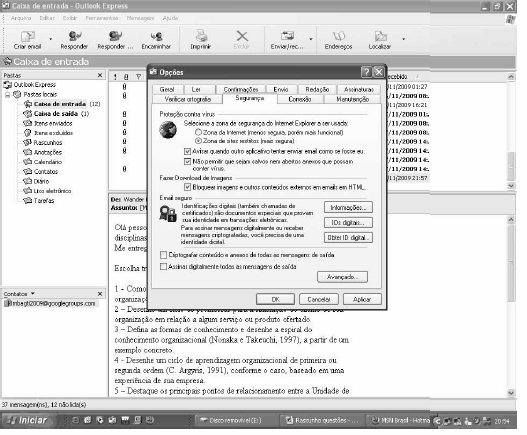Click the Informações button
This screenshot has width=527, height=435.
click(x=348, y=208)
